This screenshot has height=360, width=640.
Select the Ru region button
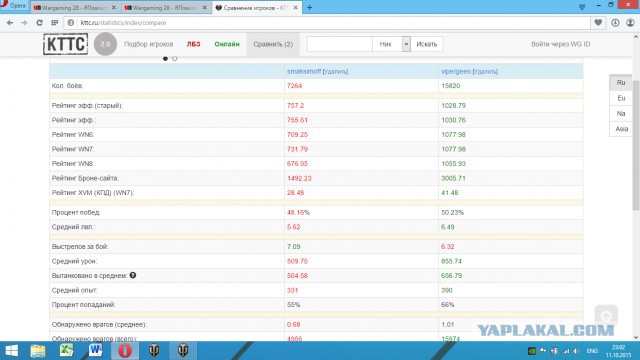coord(621,82)
